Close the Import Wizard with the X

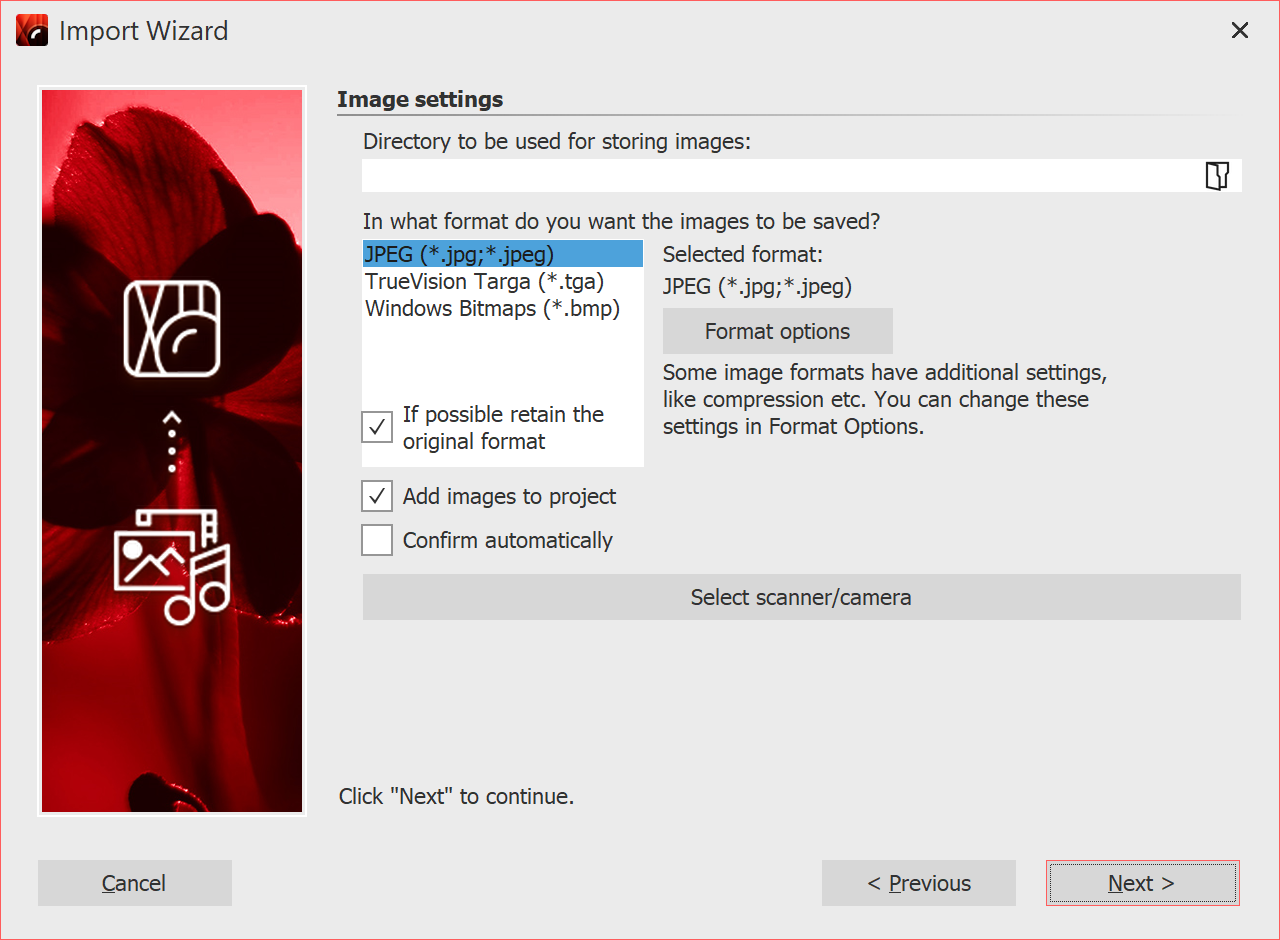click(1240, 30)
